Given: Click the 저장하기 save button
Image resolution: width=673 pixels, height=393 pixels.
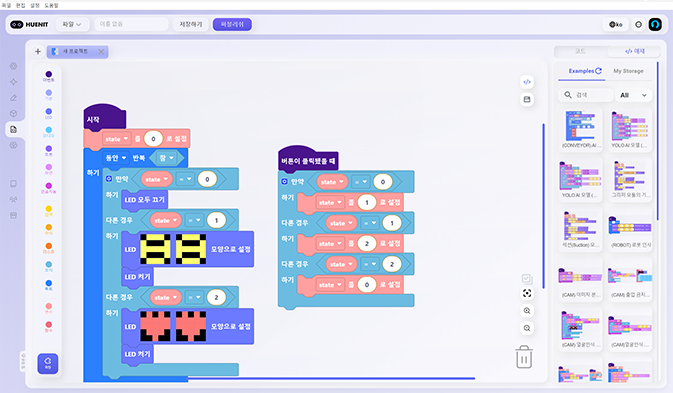Looking at the screenshot, I should tap(191, 24).
